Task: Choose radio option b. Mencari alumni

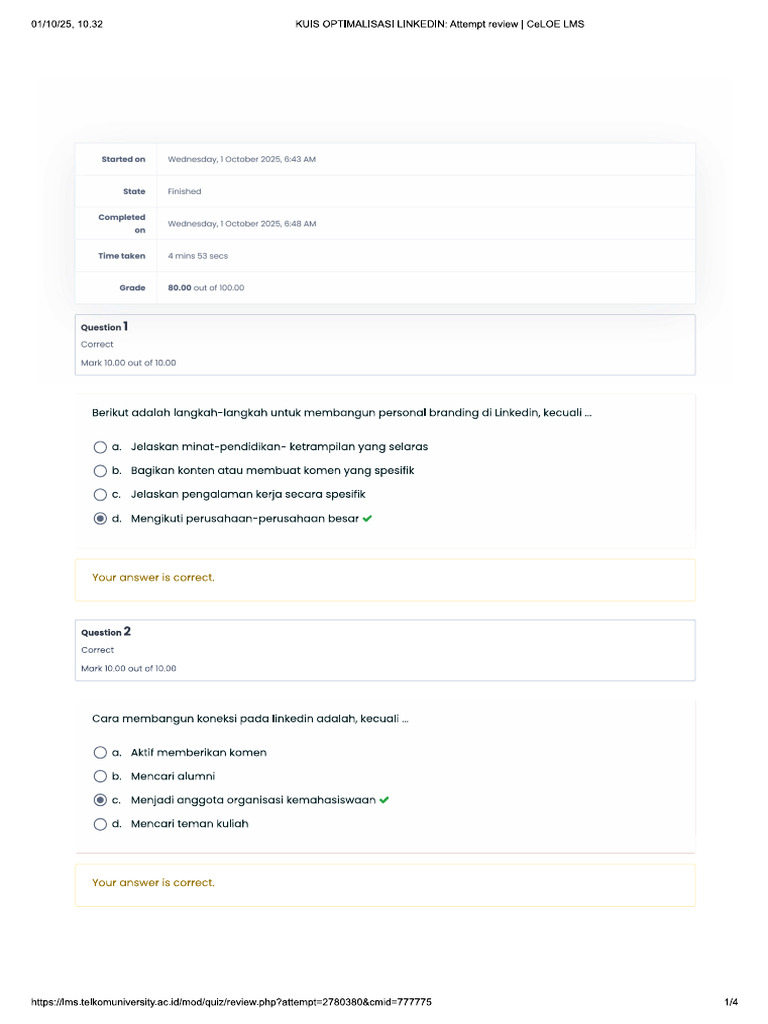Action: 100,777
